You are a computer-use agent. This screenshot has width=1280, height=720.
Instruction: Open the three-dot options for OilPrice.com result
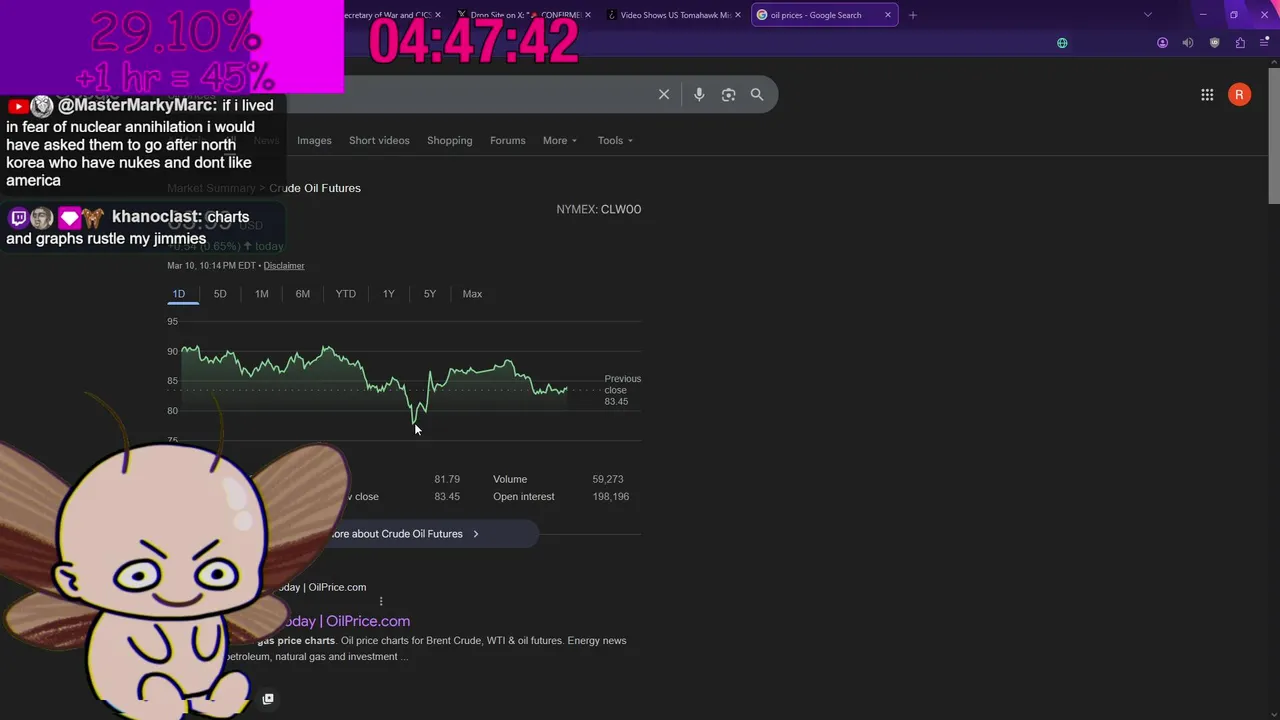[381, 602]
